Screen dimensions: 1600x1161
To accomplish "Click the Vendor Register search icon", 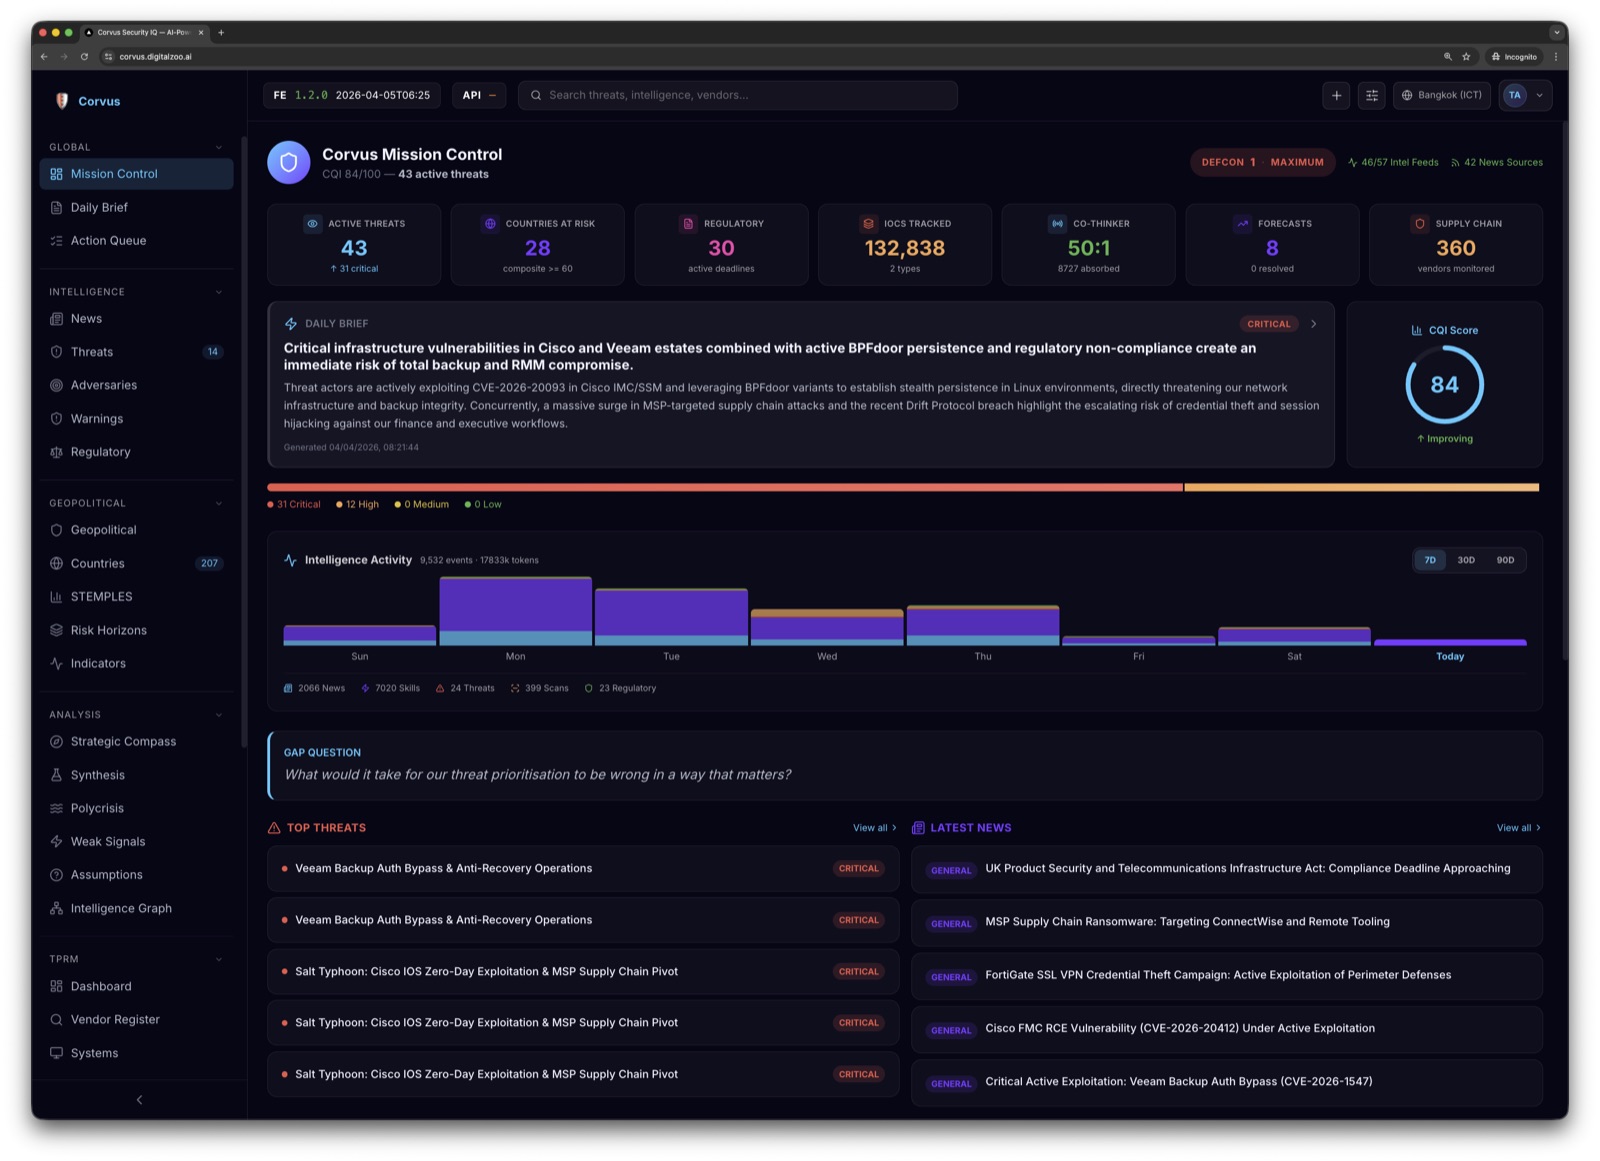I will tap(56, 1020).
